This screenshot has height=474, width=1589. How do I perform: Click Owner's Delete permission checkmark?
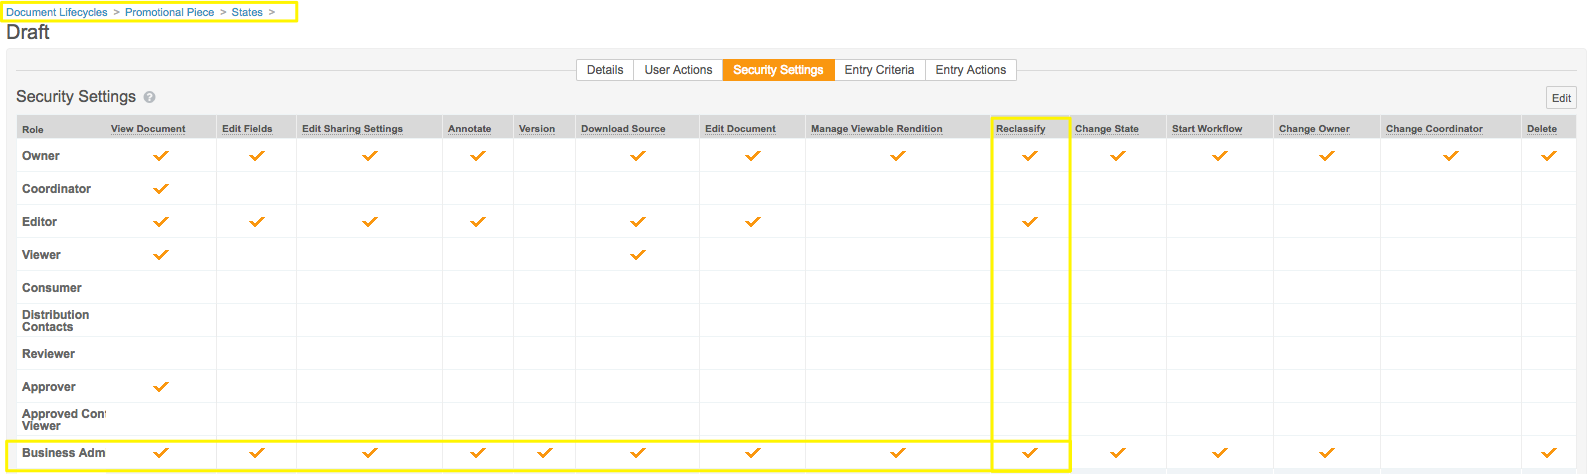click(1549, 156)
